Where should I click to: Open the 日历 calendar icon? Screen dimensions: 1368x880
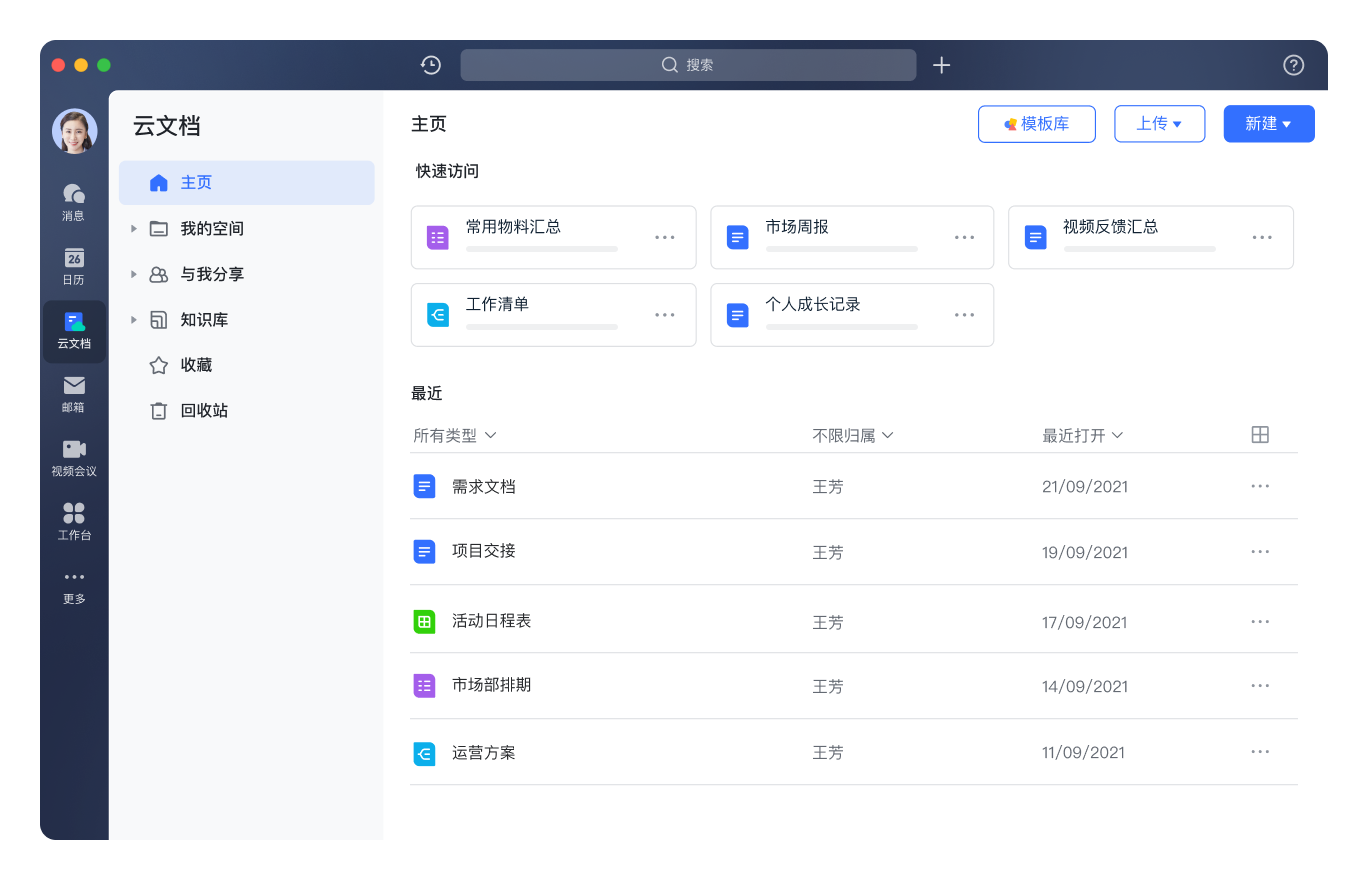(x=74, y=265)
